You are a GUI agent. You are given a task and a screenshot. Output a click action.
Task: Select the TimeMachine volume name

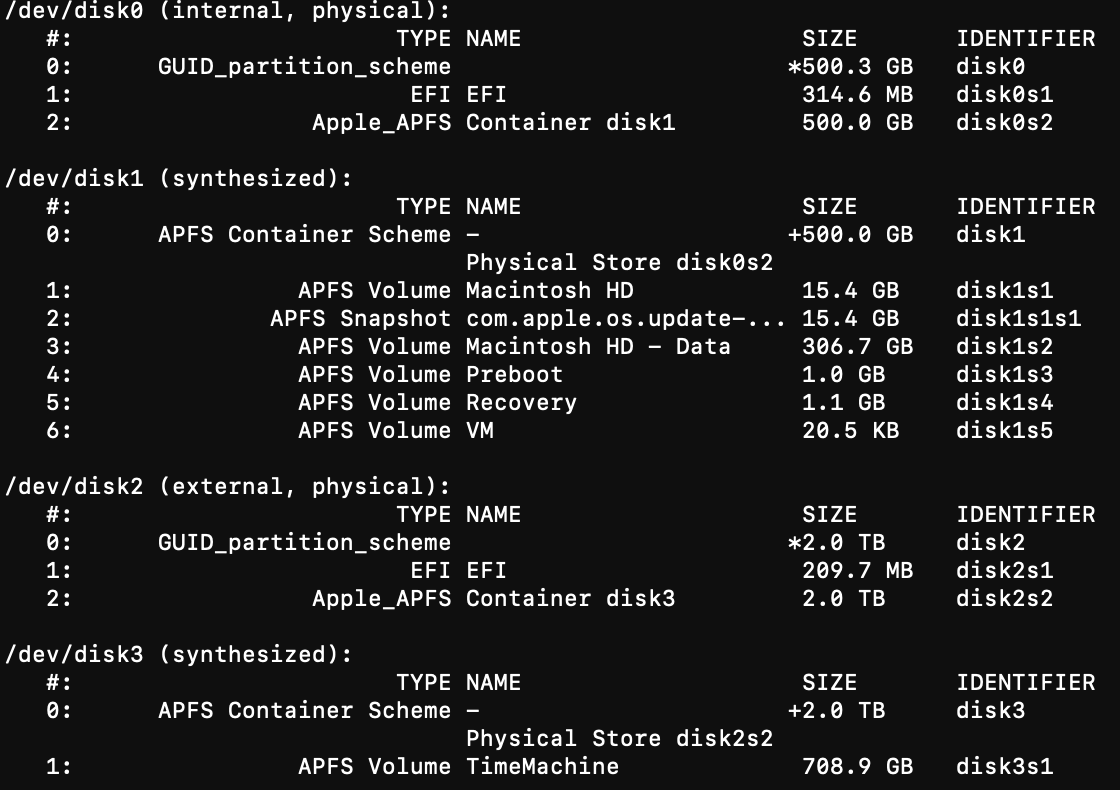click(x=542, y=767)
